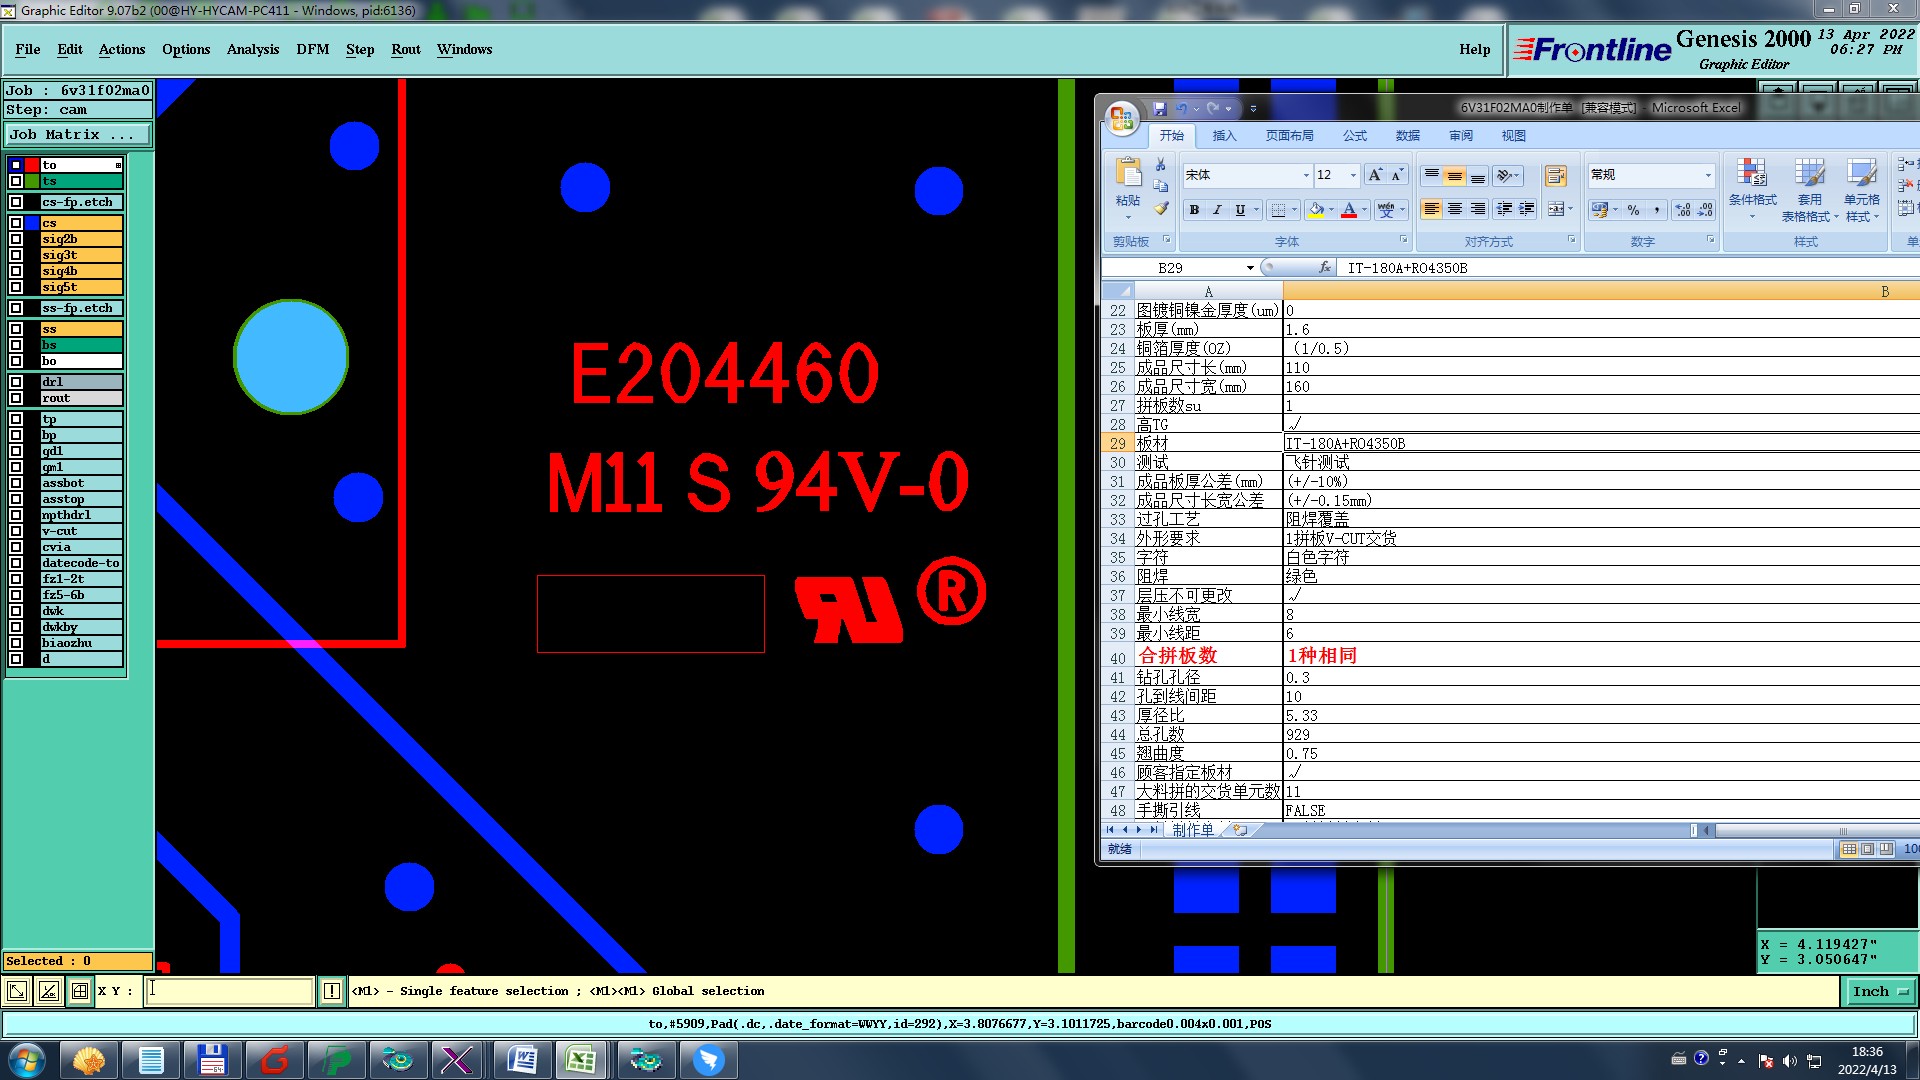Select the 制作单 sheet tab
The width and height of the screenshot is (1920, 1080).
pyautogui.click(x=1193, y=830)
